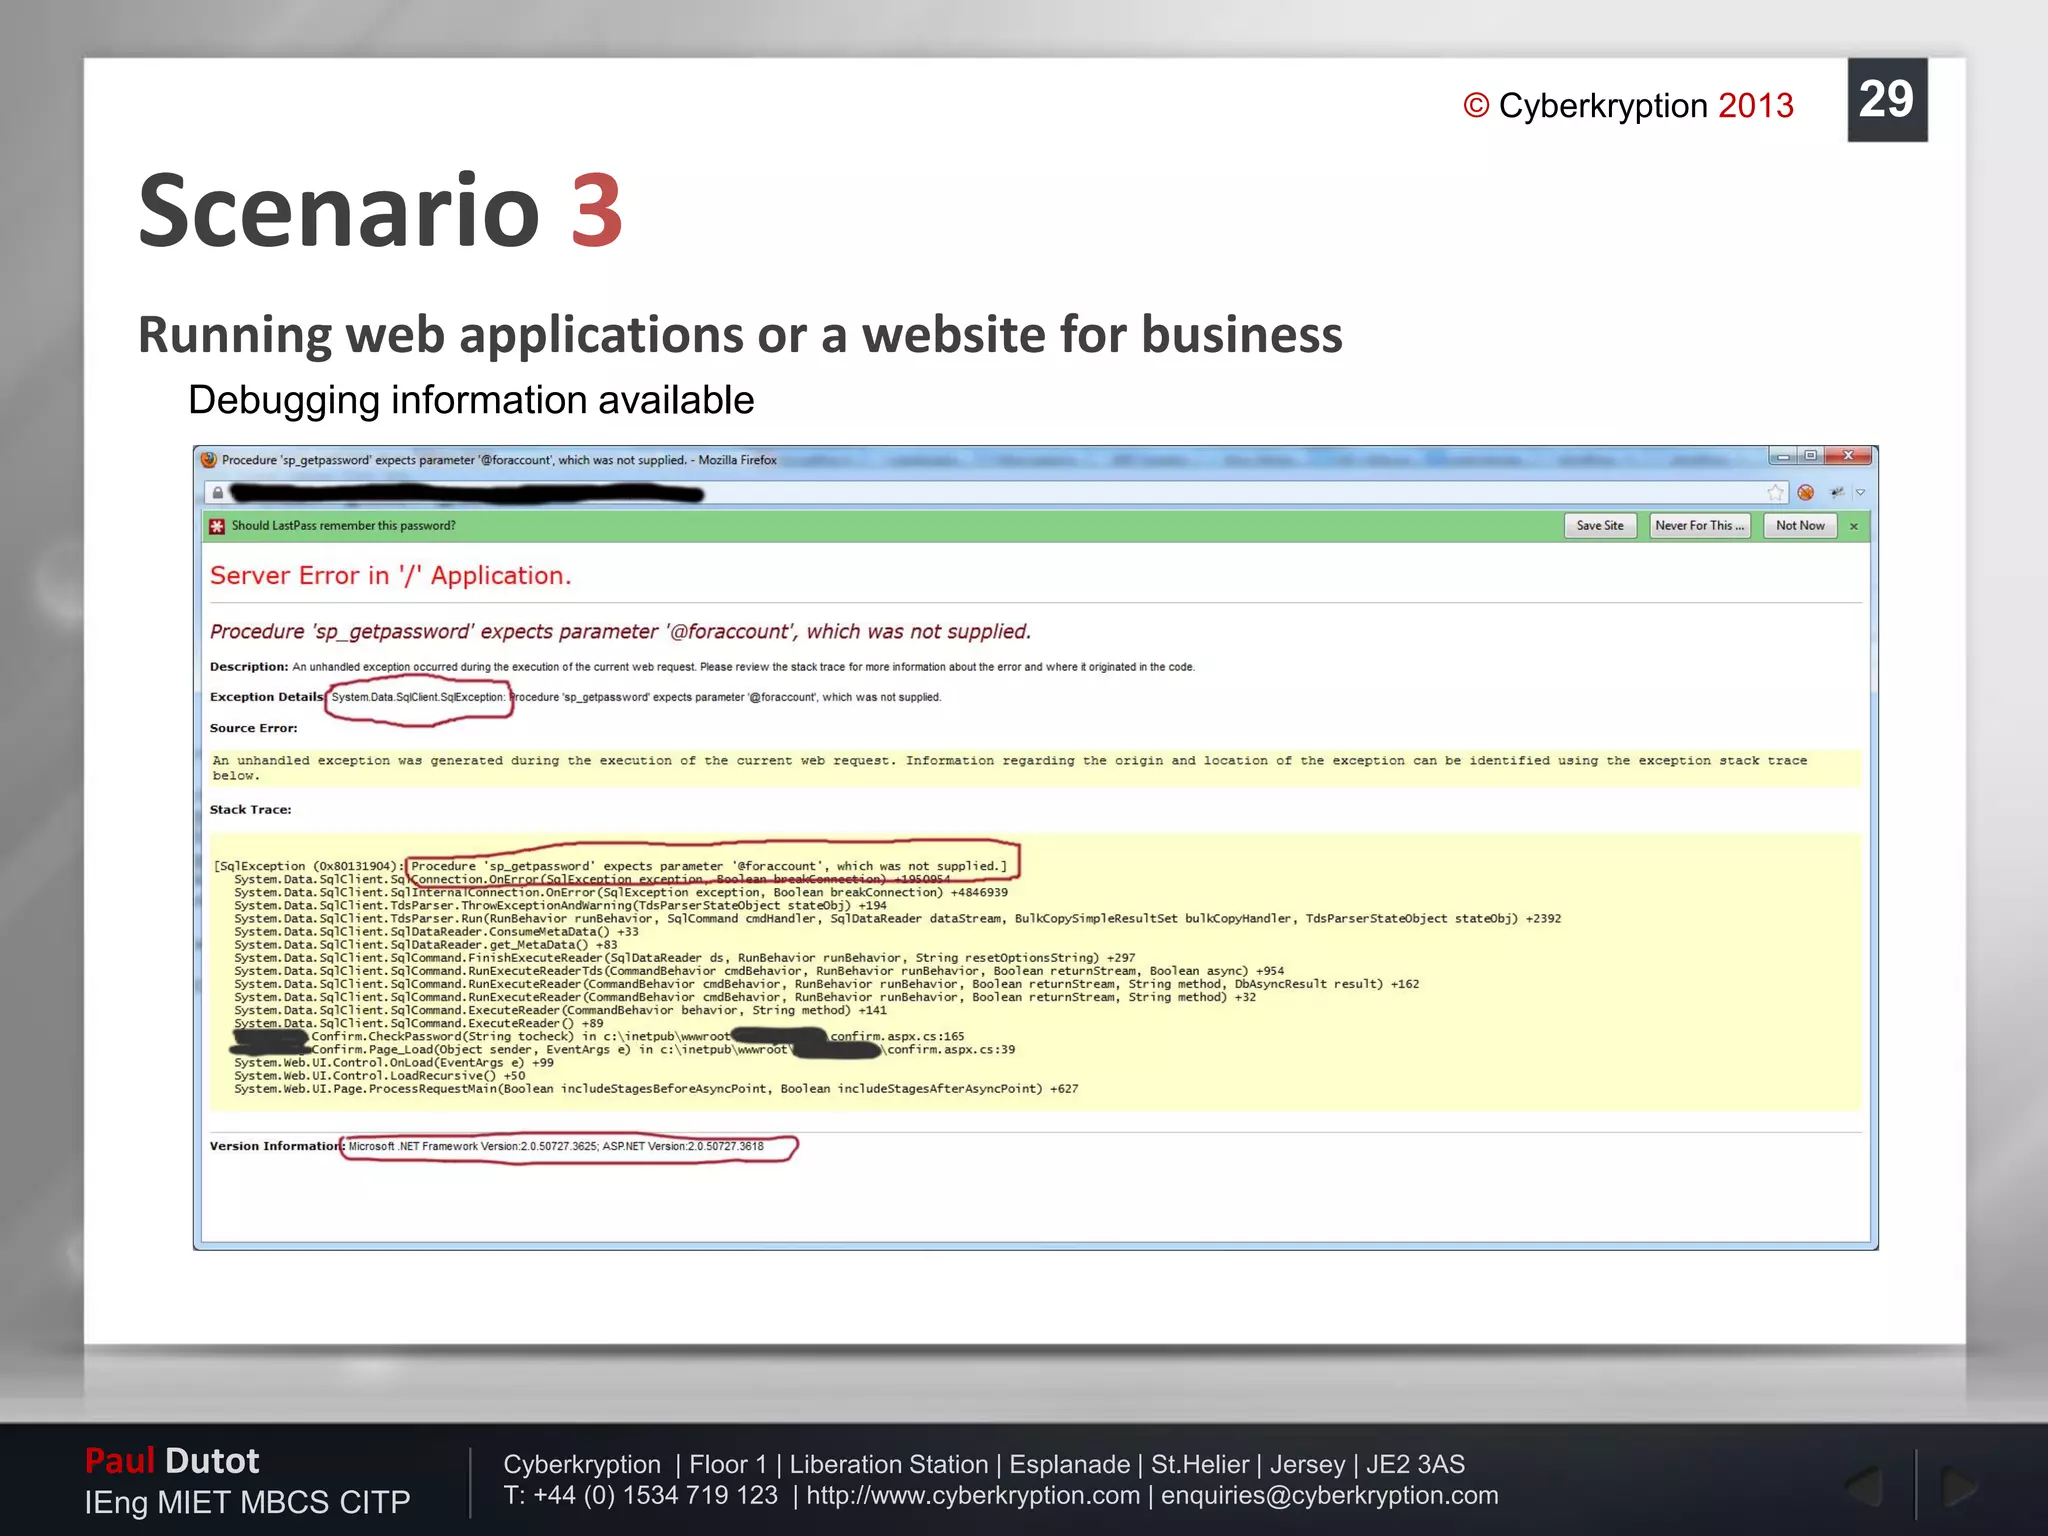Click the enquiries email address
2048x1536 pixels.
point(1329,1495)
